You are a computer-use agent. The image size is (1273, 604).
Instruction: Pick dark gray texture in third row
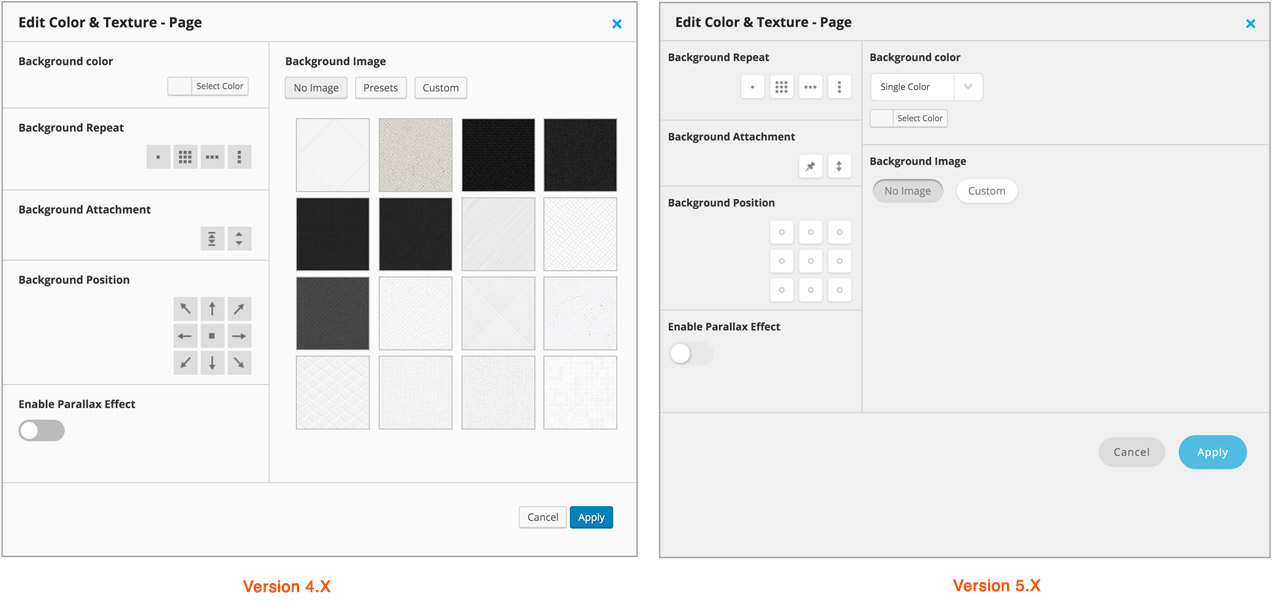coord(333,313)
